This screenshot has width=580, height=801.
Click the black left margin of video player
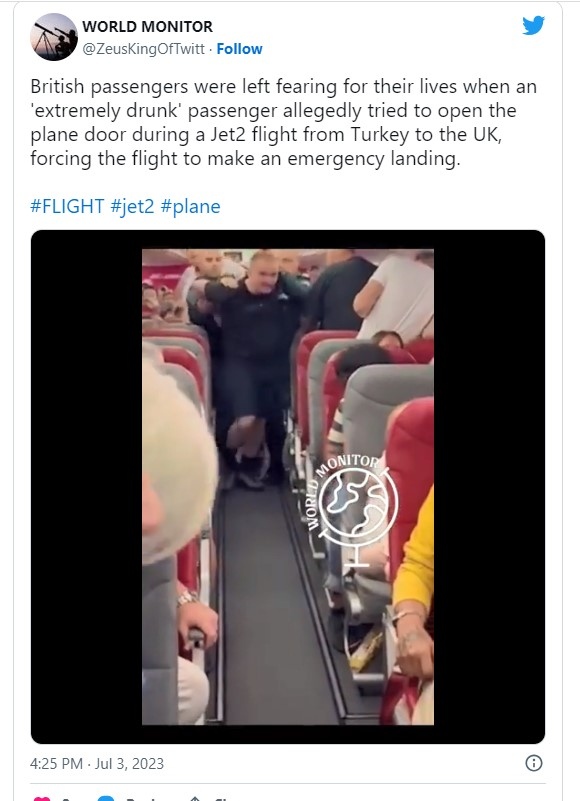[x=86, y=487]
